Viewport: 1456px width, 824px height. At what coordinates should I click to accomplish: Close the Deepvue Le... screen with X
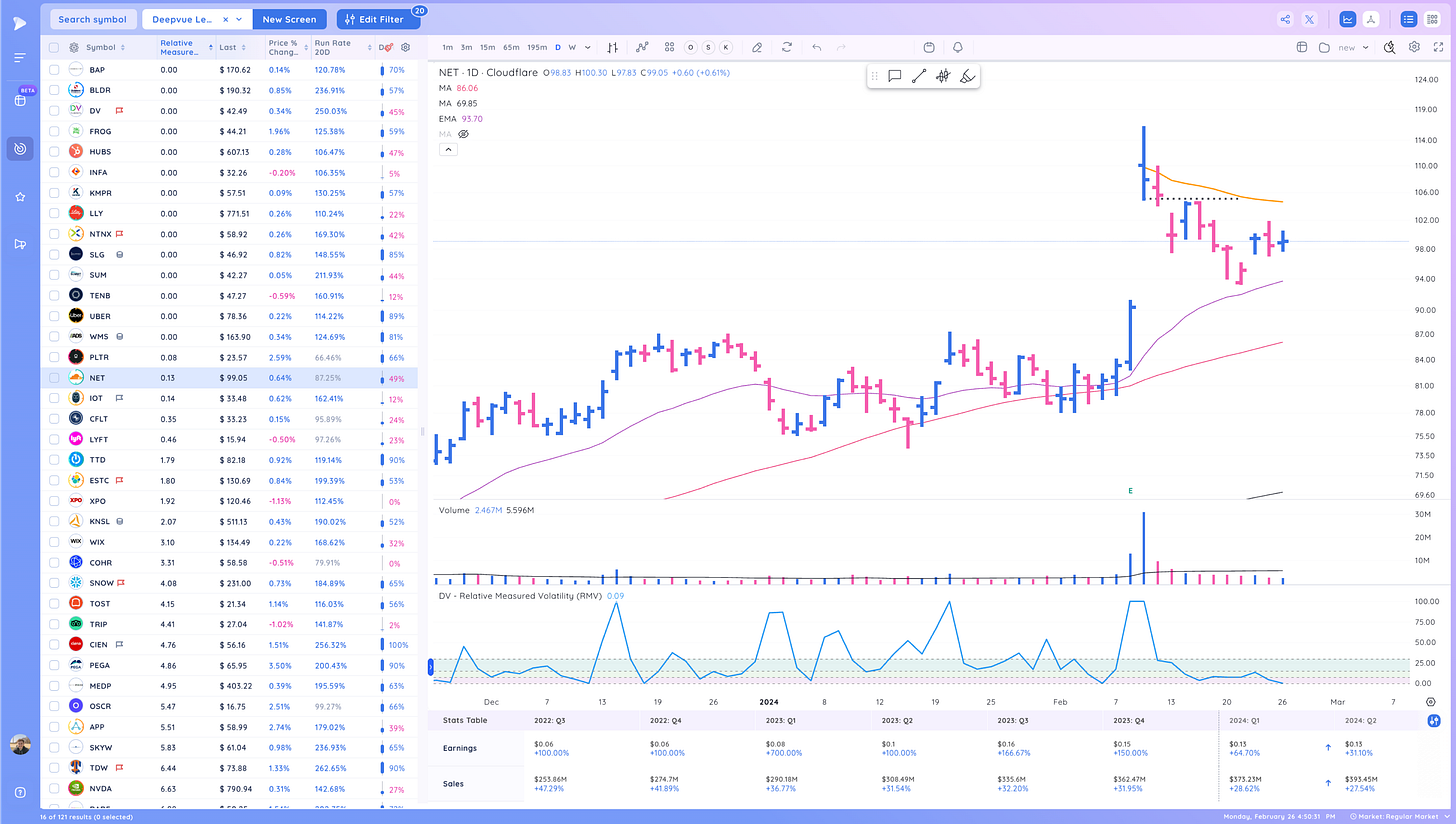coord(226,19)
